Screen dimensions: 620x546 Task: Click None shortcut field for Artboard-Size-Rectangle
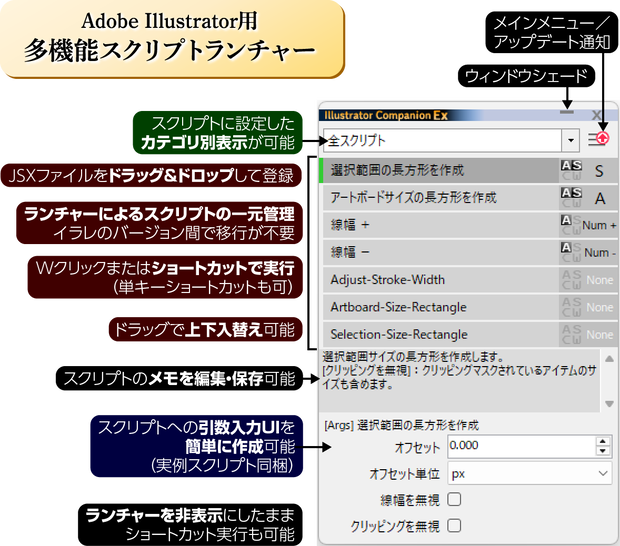coord(599,307)
